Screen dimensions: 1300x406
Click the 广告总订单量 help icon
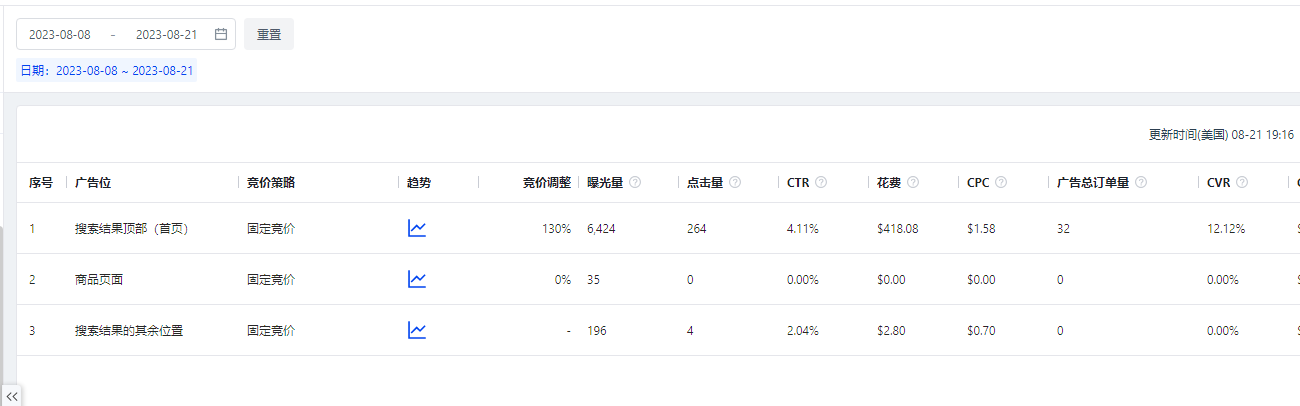point(1141,183)
